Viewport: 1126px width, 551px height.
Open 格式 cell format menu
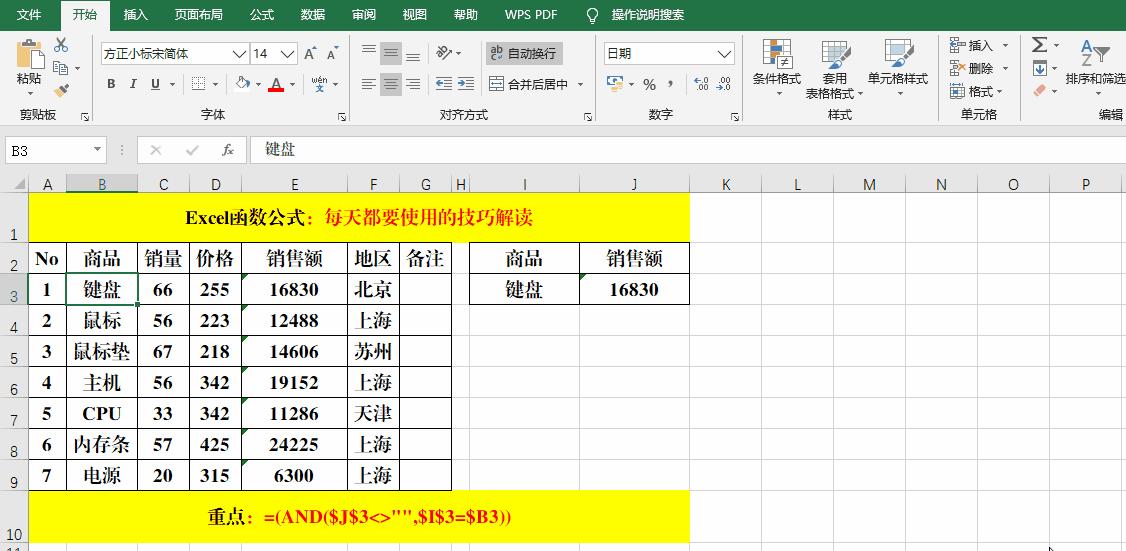tap(976, 91)
